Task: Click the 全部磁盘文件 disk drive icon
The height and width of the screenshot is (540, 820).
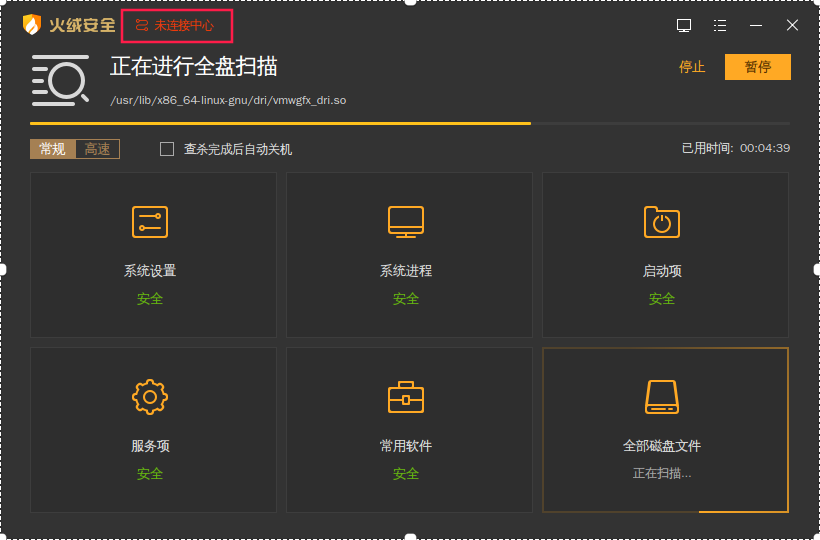Action: tap(662, 397)
